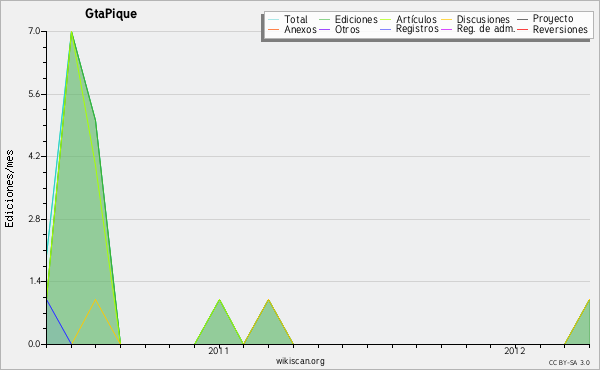600x370 pixels.
Task: Click the 2011 x-axis label
Action: pos(218,351)
